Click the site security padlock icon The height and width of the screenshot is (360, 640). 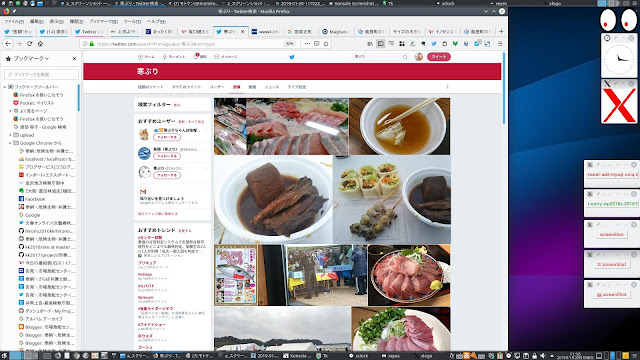pyautogui.click(x=91, y=44)
